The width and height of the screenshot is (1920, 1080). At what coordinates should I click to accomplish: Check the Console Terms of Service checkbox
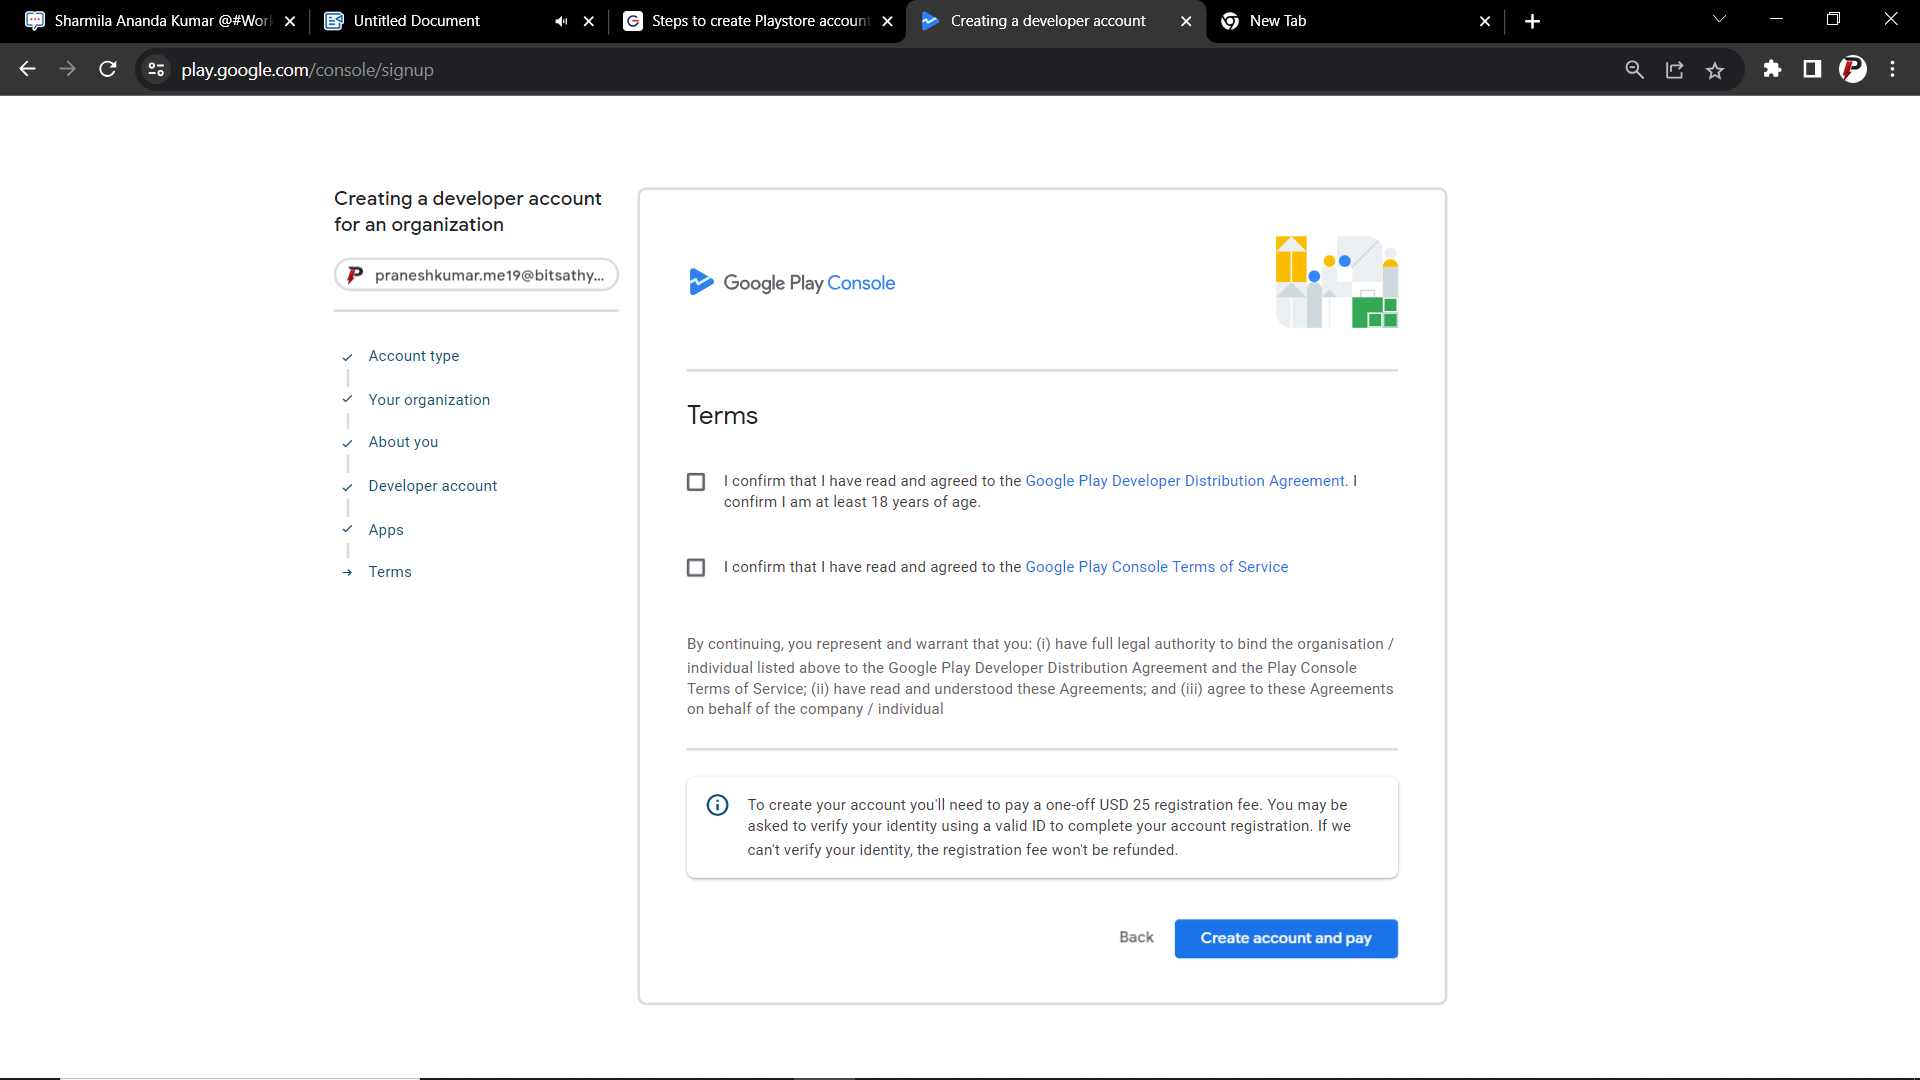click(696, 568)
